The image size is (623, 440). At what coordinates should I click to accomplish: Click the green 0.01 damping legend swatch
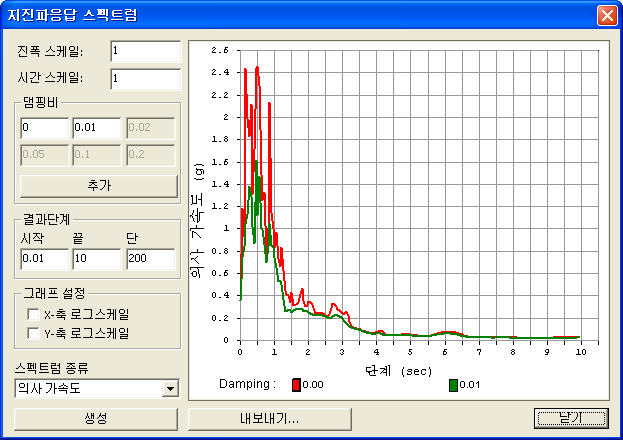(453, 385)
